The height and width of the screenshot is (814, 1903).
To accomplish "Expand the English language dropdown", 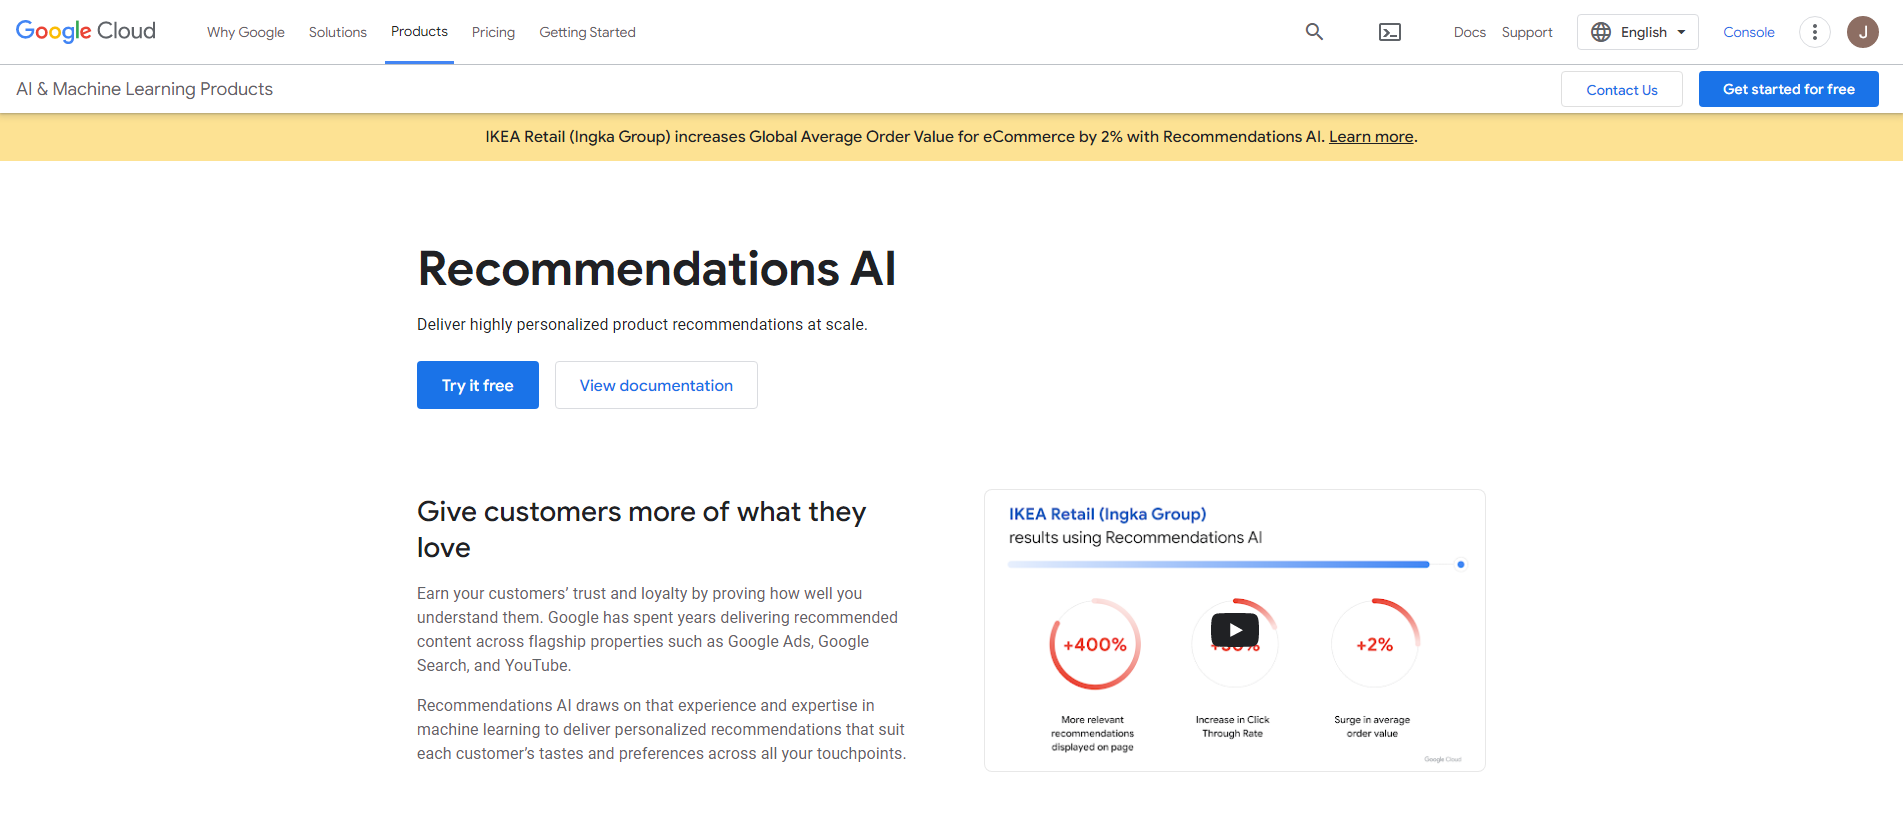I will [1638, 32].
